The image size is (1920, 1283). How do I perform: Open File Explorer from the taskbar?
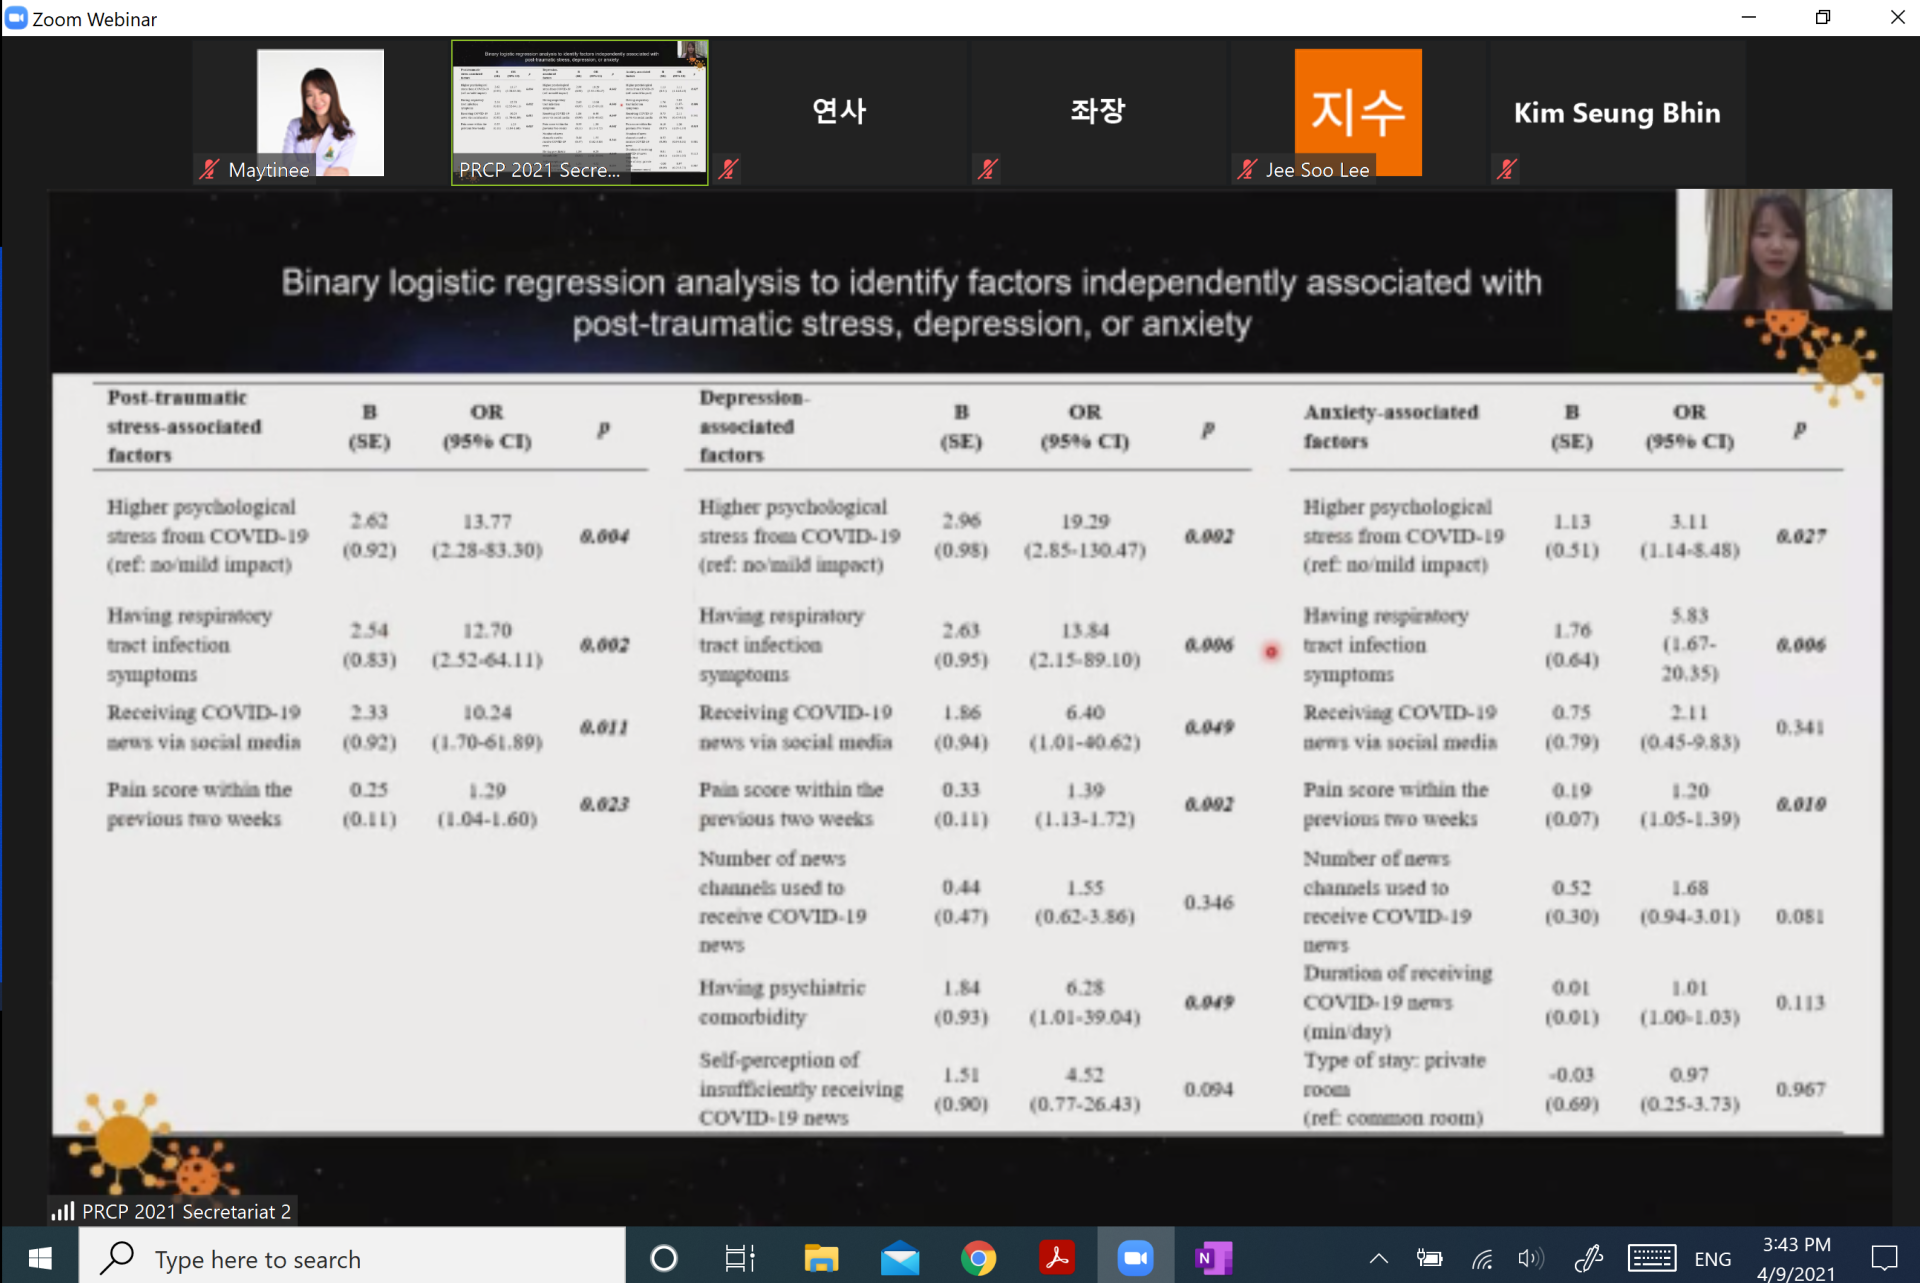tap(821, 1258)
